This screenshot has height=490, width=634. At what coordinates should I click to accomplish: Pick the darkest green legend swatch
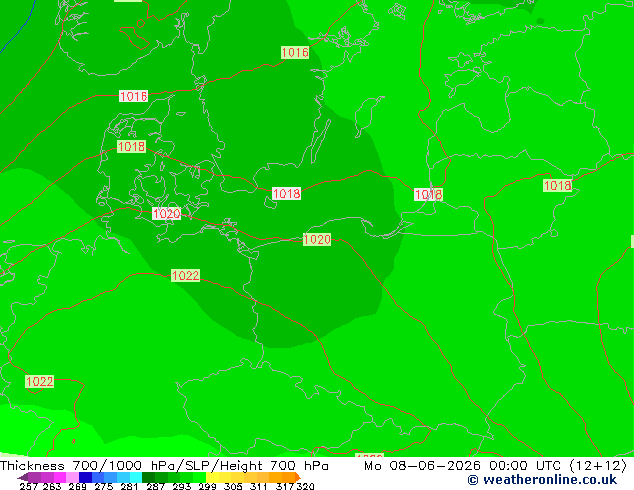tap(148, 477)
